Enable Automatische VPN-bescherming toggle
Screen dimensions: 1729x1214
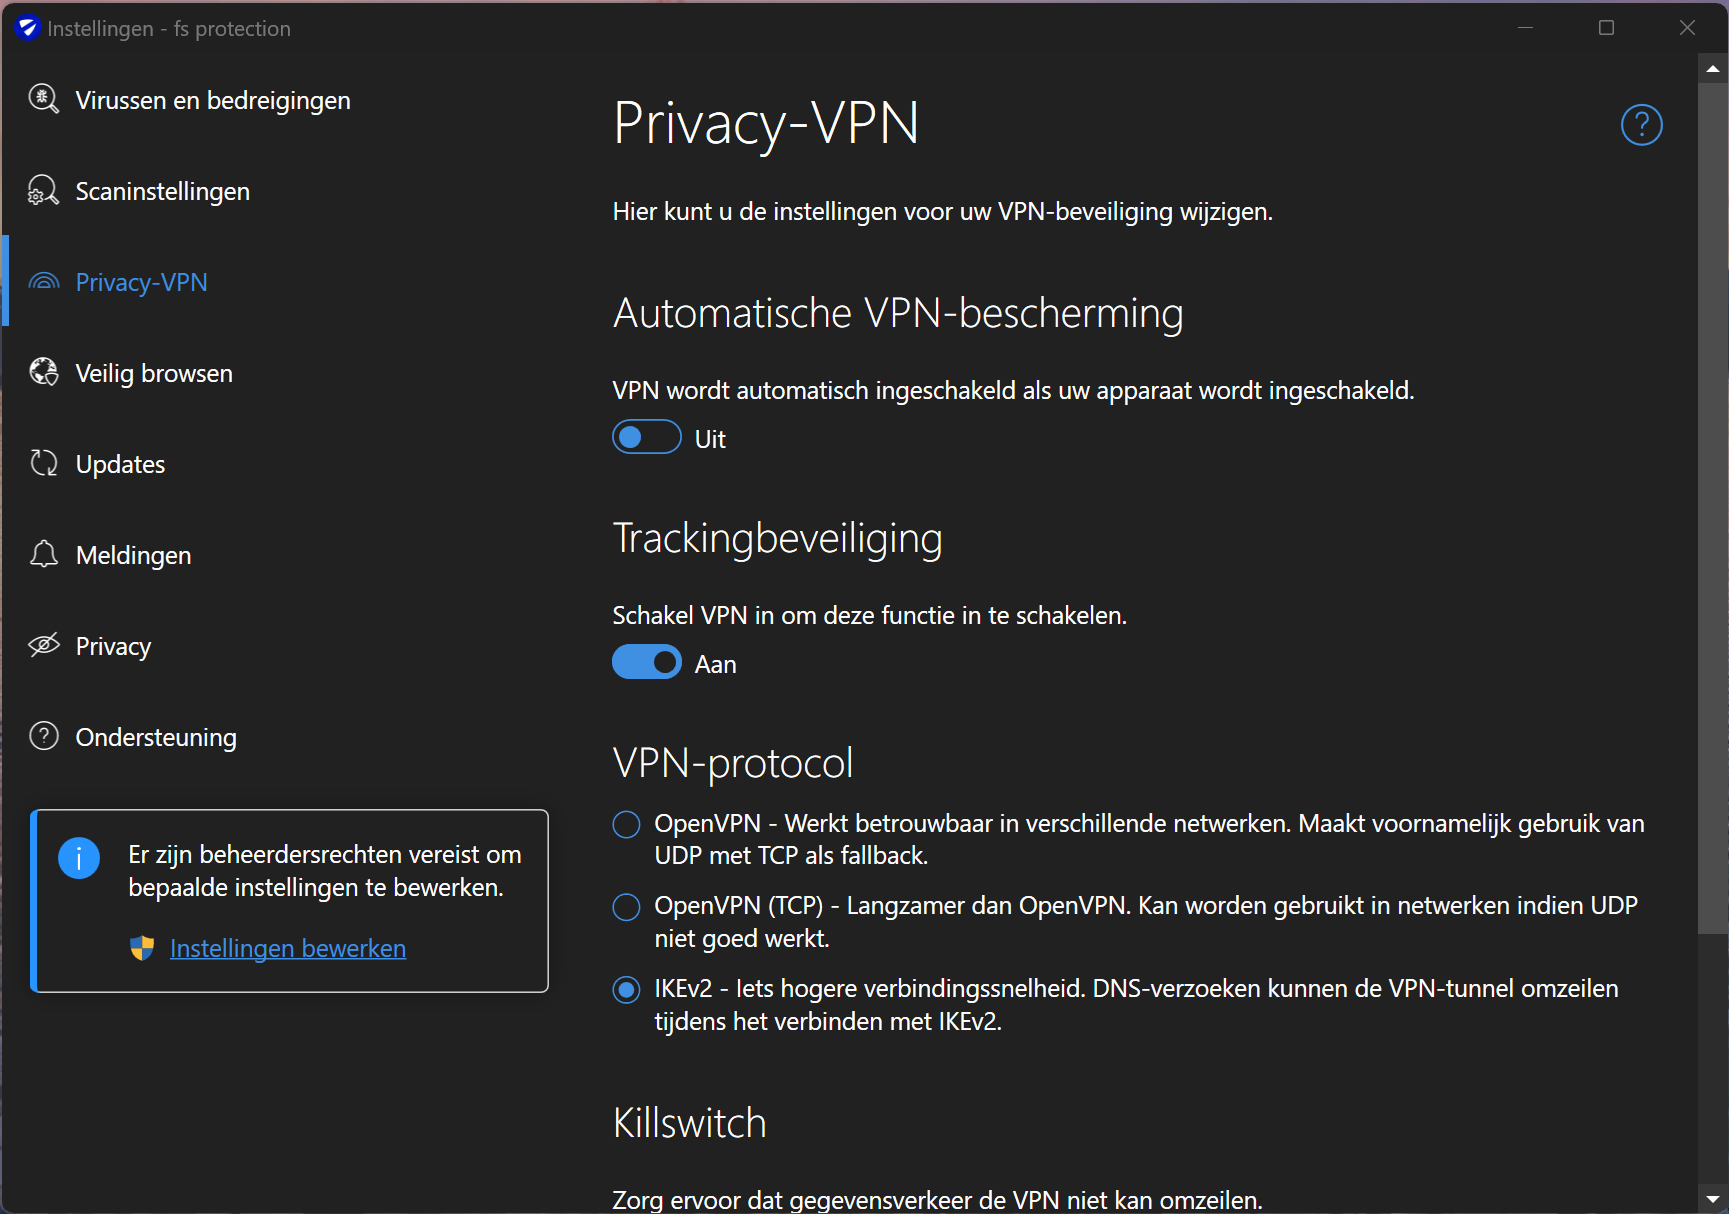click(x=647, y=438)
